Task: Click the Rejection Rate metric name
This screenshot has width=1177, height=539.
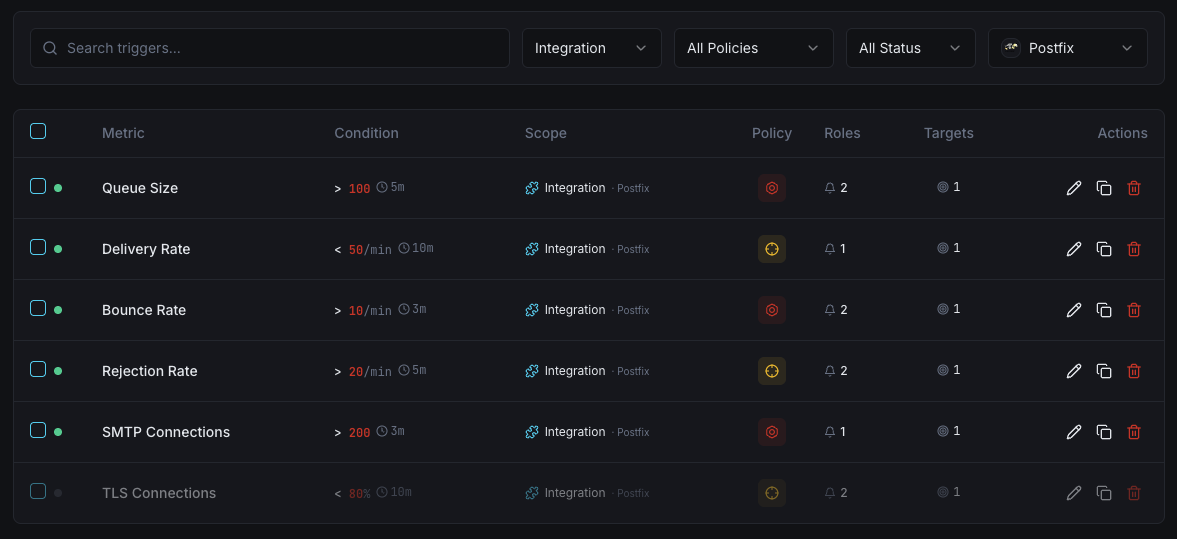Action: [x=150, y=371]
